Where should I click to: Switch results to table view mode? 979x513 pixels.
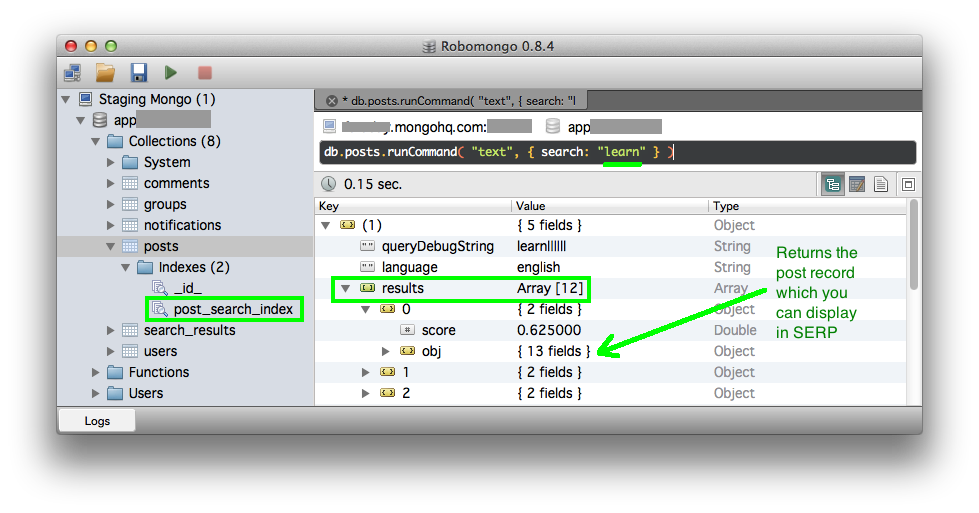point(857,185)
